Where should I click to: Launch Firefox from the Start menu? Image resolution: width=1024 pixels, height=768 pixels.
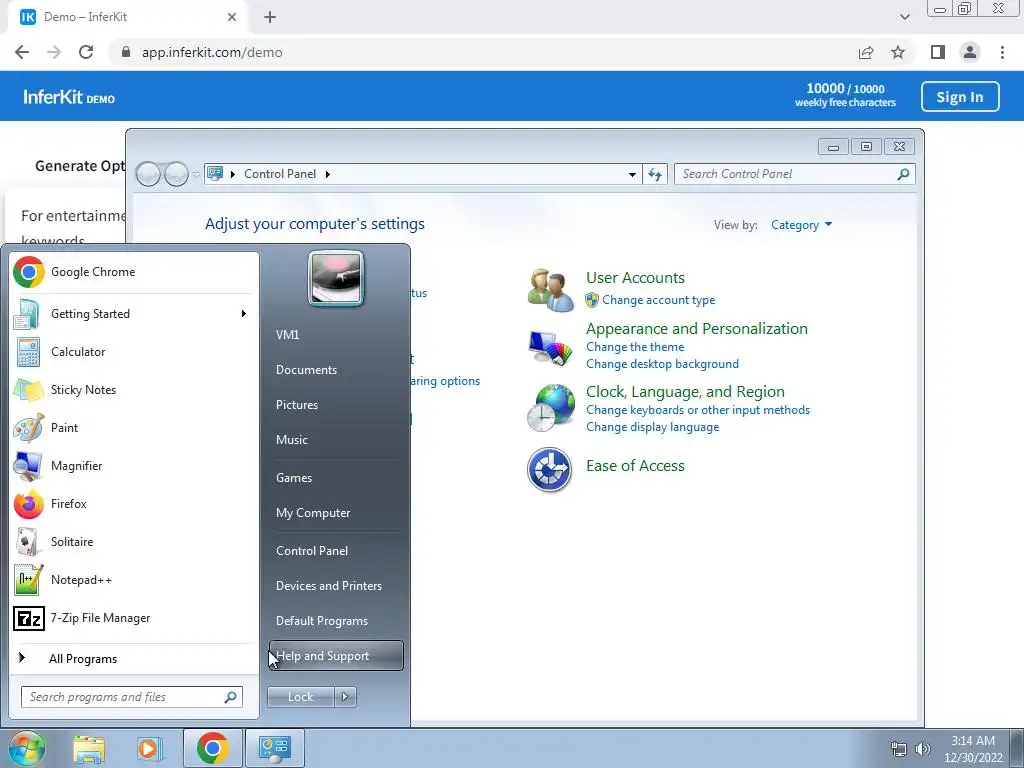coord(133,504)
